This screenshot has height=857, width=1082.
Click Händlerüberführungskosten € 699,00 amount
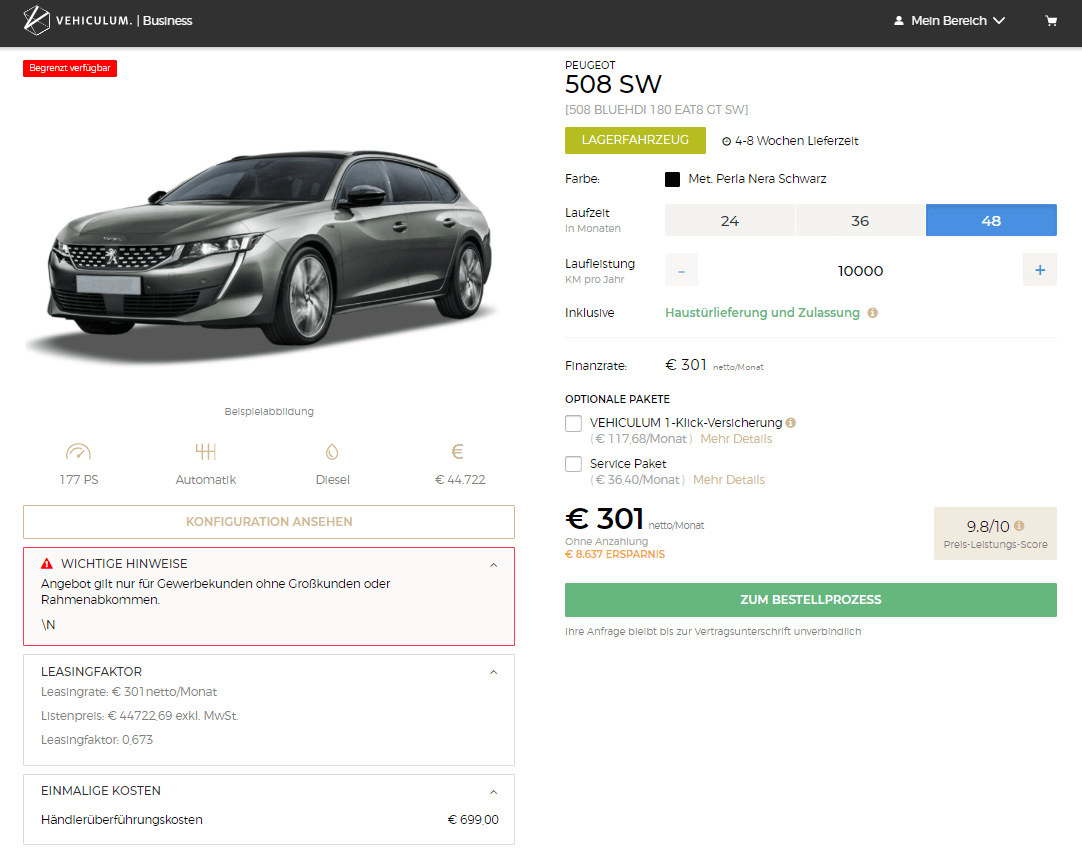(473, 820)
